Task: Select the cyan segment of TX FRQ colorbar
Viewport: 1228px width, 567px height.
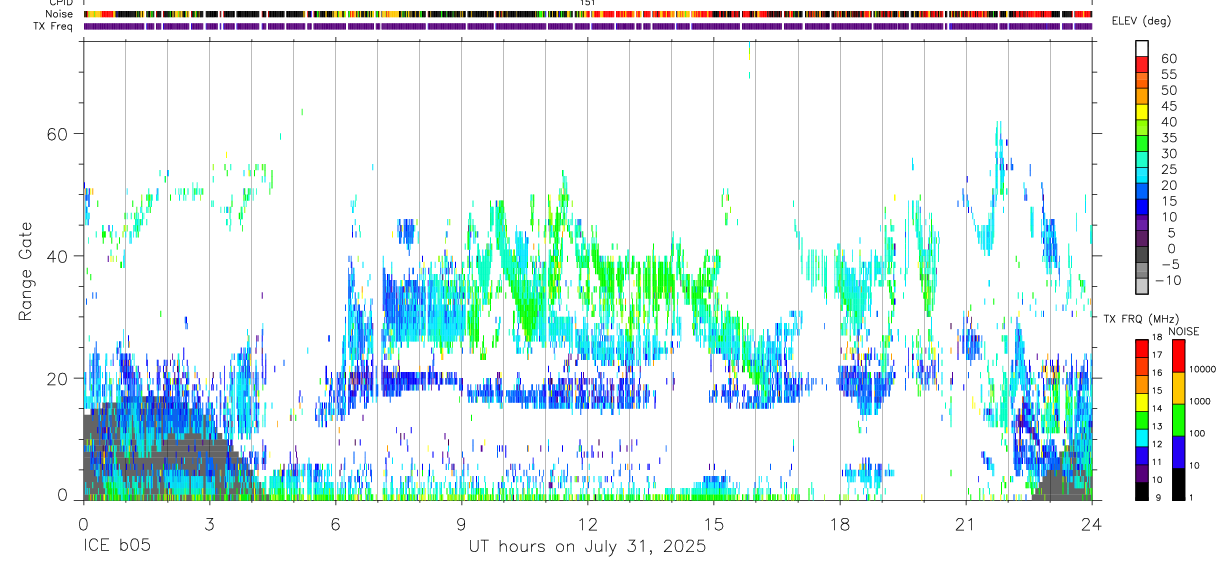Action: [x=1142, y=437]
